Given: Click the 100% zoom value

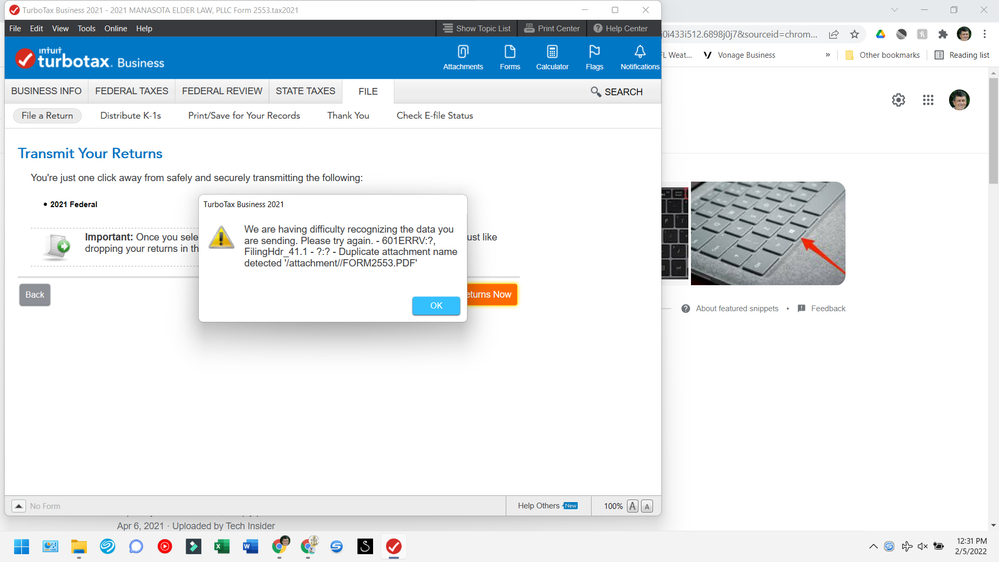Looking at the screenshot, I should click(613, 506).
